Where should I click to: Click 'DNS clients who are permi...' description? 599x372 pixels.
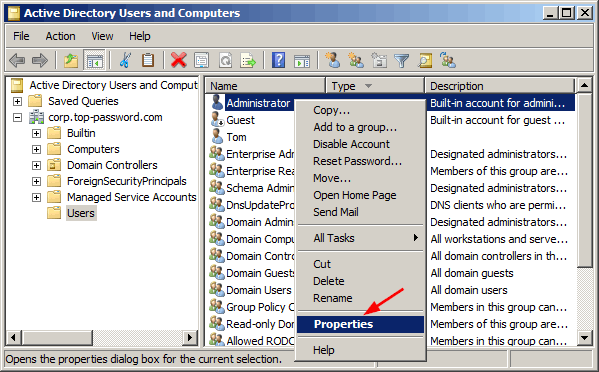pos(498,205)
